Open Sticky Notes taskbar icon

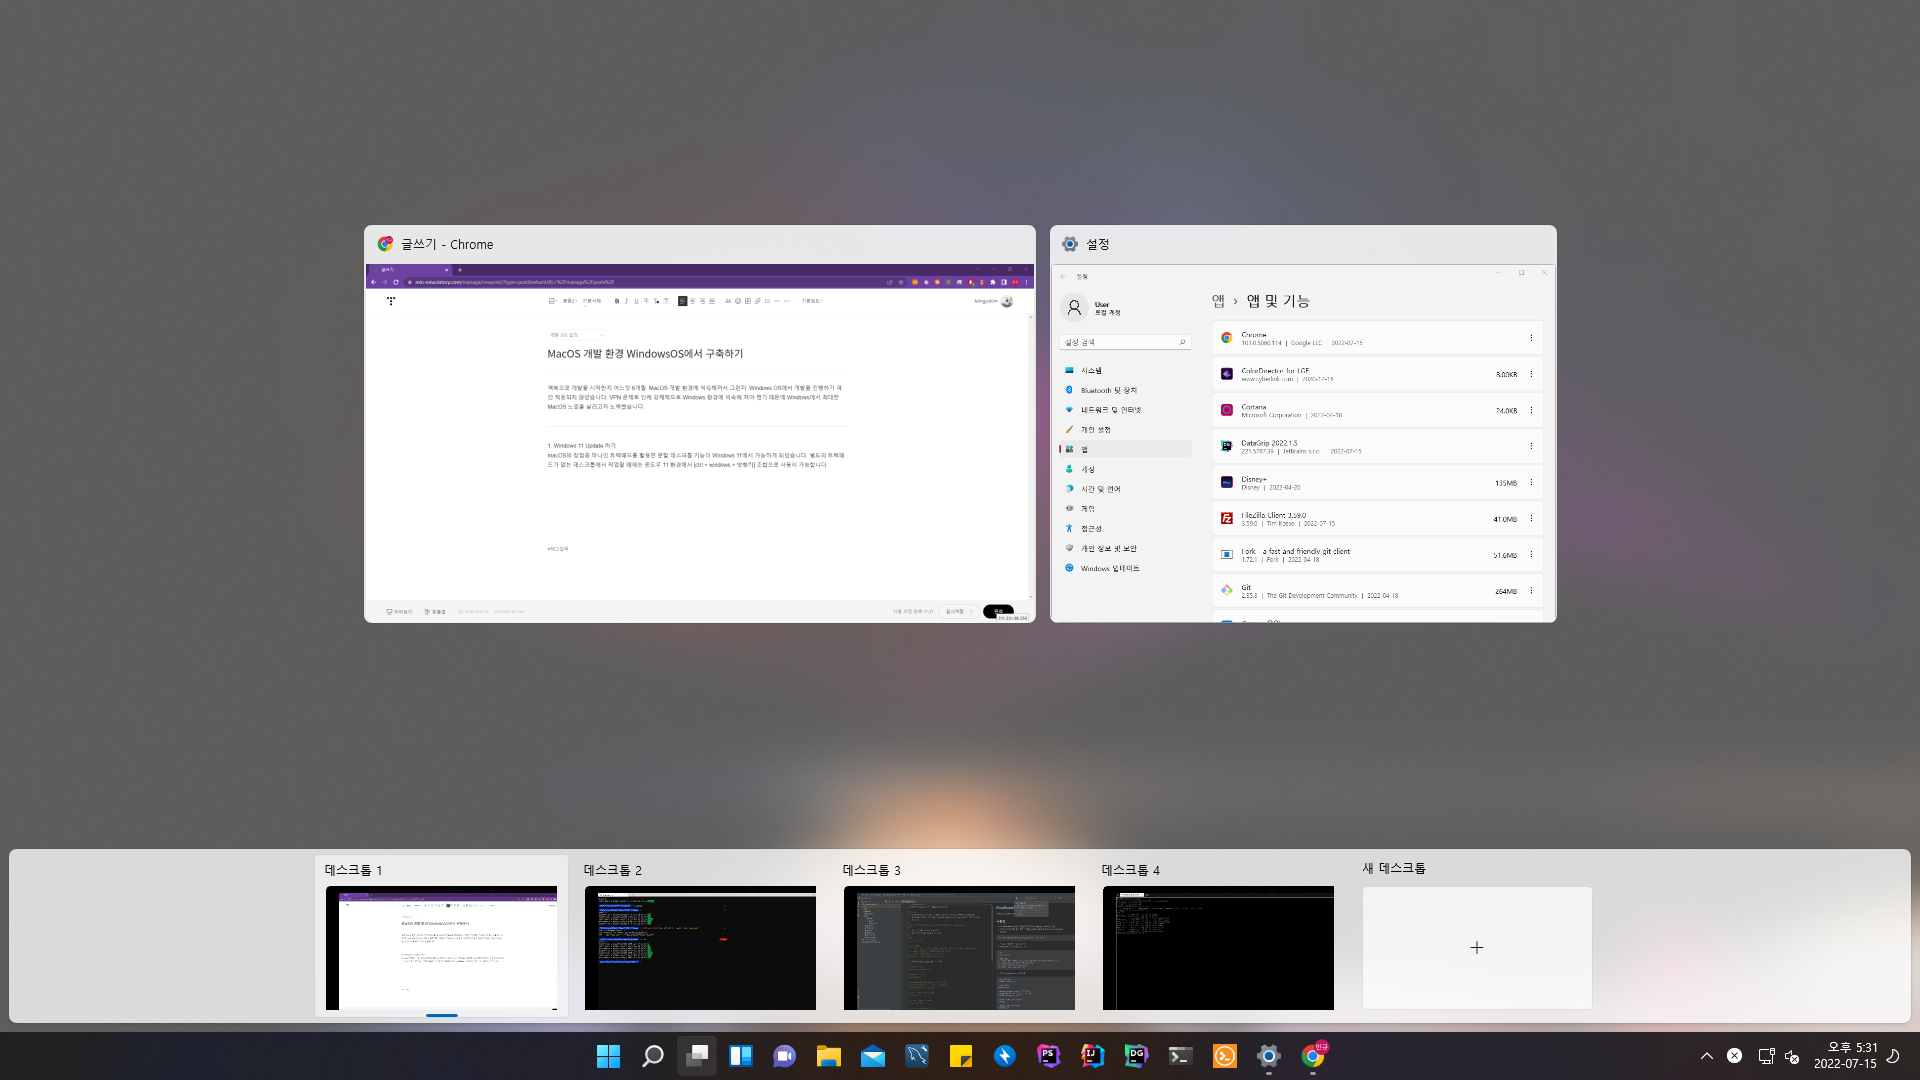(x=960, y=1056)
